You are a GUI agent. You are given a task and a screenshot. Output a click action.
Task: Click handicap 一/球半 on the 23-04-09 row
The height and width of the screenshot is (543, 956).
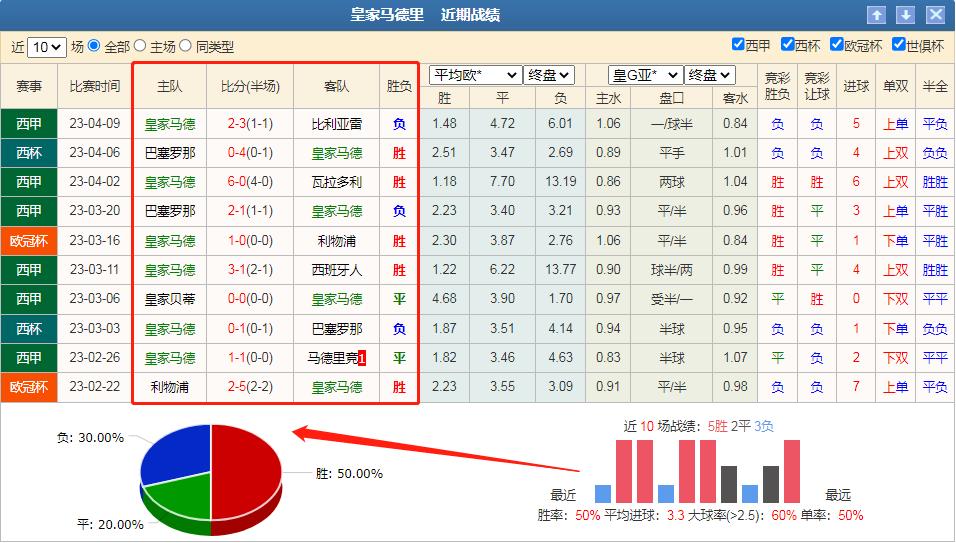click(x=672, y=124)
